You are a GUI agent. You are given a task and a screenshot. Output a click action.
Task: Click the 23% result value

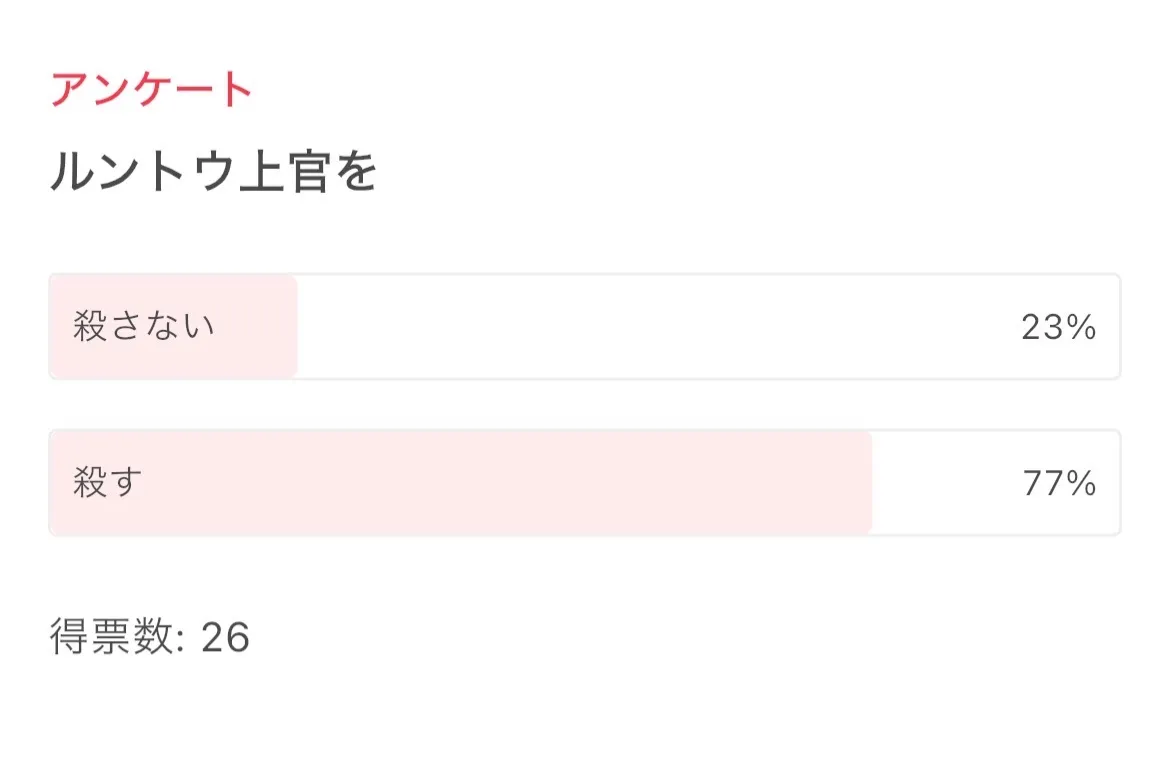click(x=1058, y=327)
